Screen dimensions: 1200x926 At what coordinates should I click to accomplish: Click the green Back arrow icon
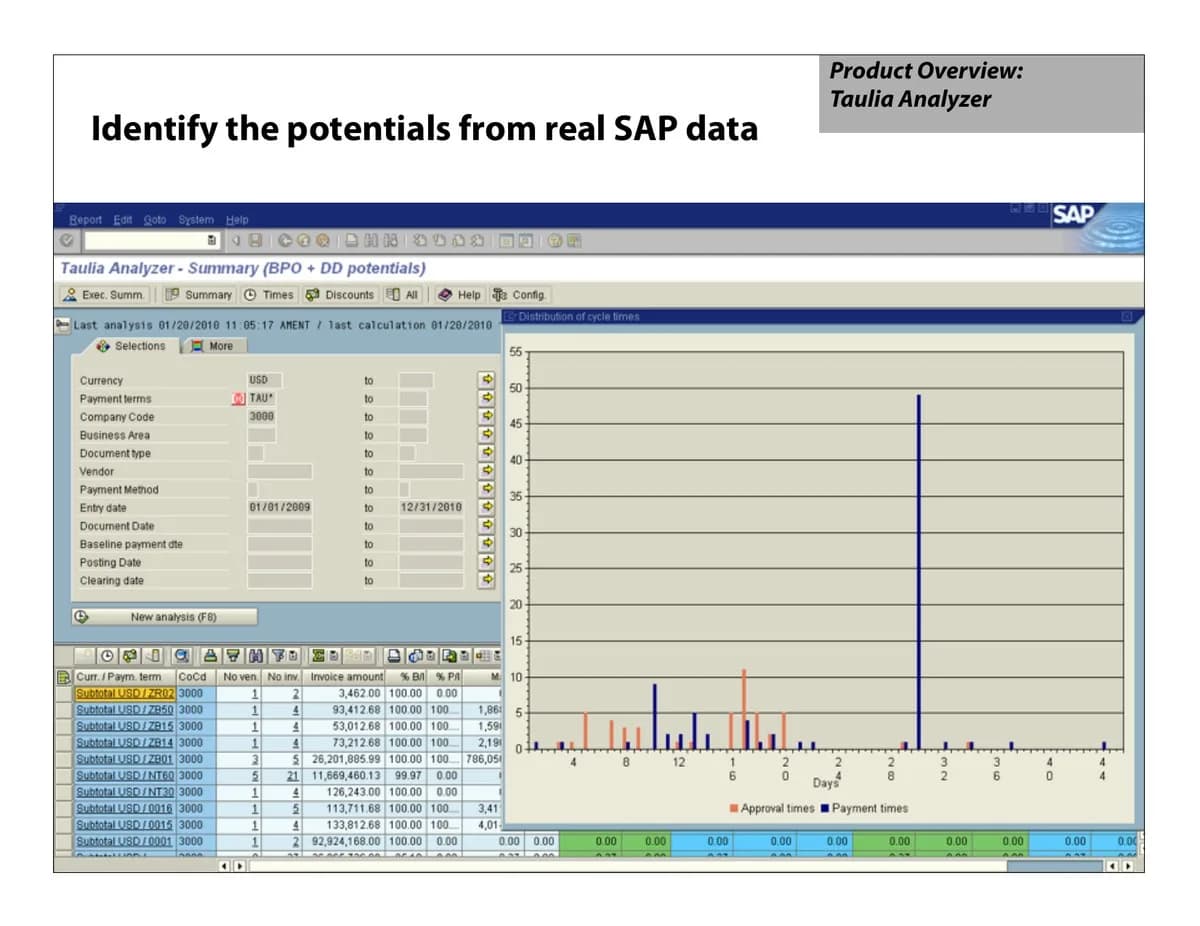click(285, 241)
